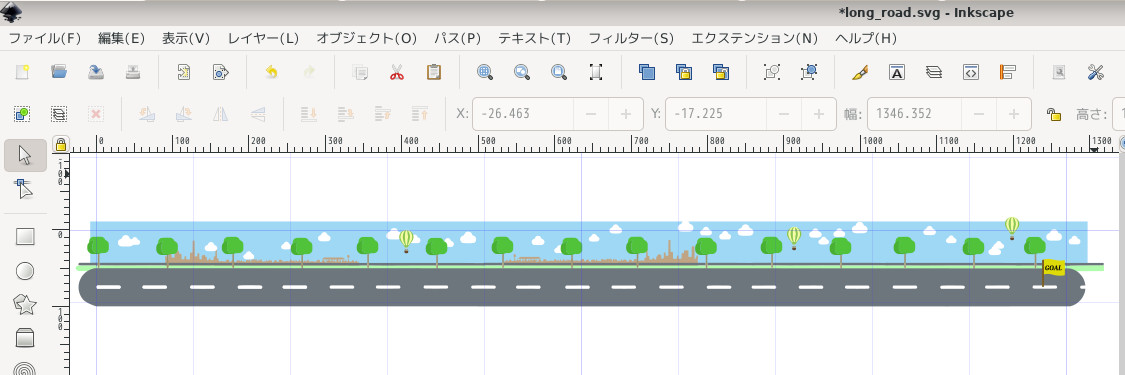
Task: Open the テキスト(T) menu
Action: pyautogui.click(x=535, y=38)
